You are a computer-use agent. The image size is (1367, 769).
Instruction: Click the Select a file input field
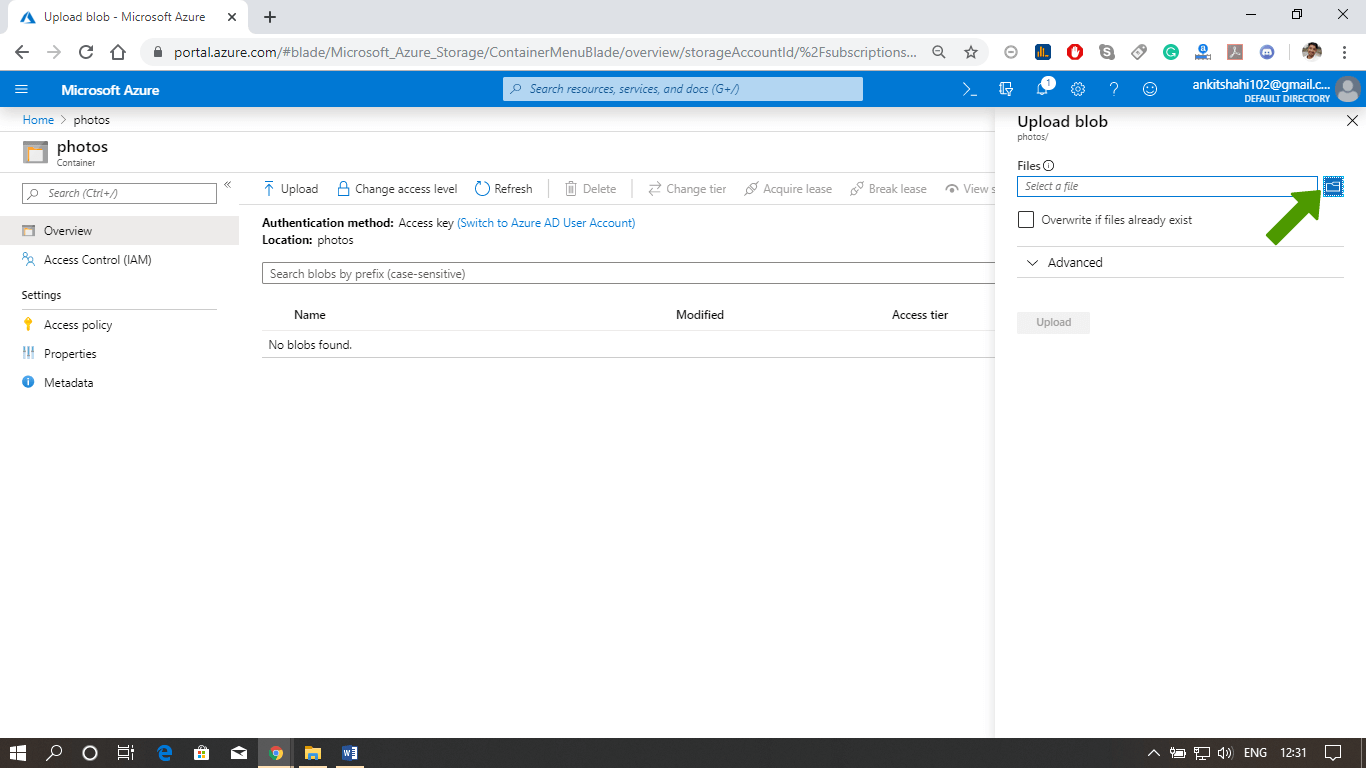(x=1166, y=186)
